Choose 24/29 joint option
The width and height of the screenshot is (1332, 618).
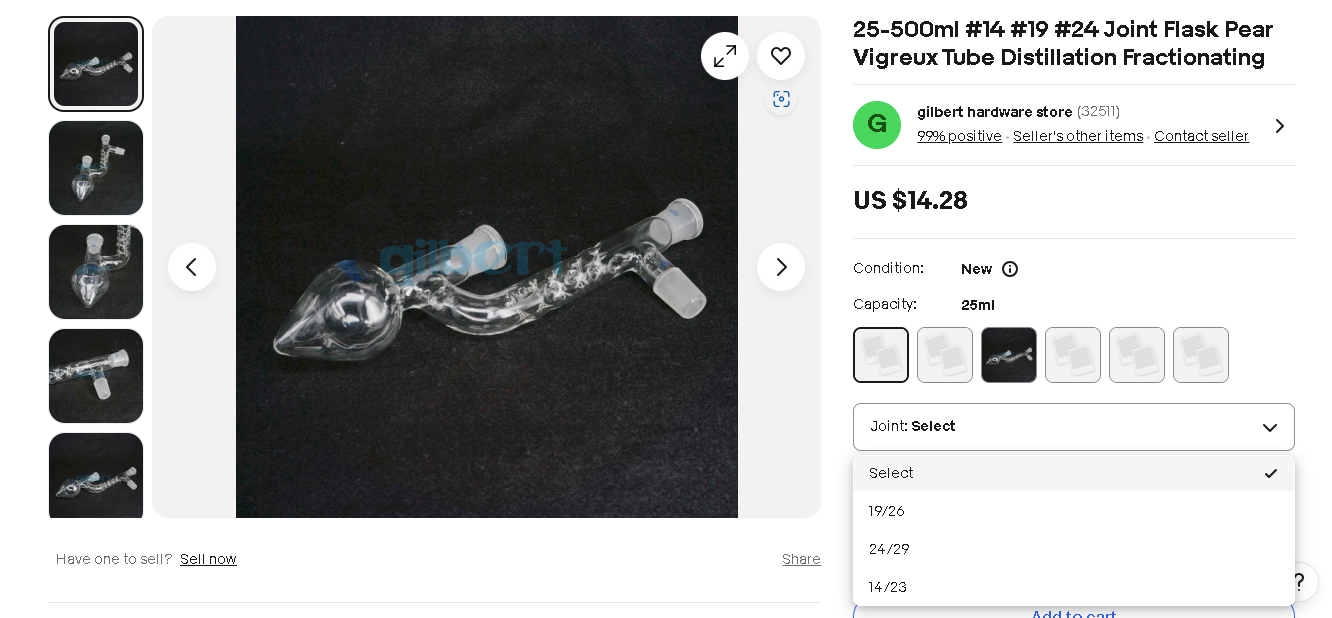point(1074,549)
